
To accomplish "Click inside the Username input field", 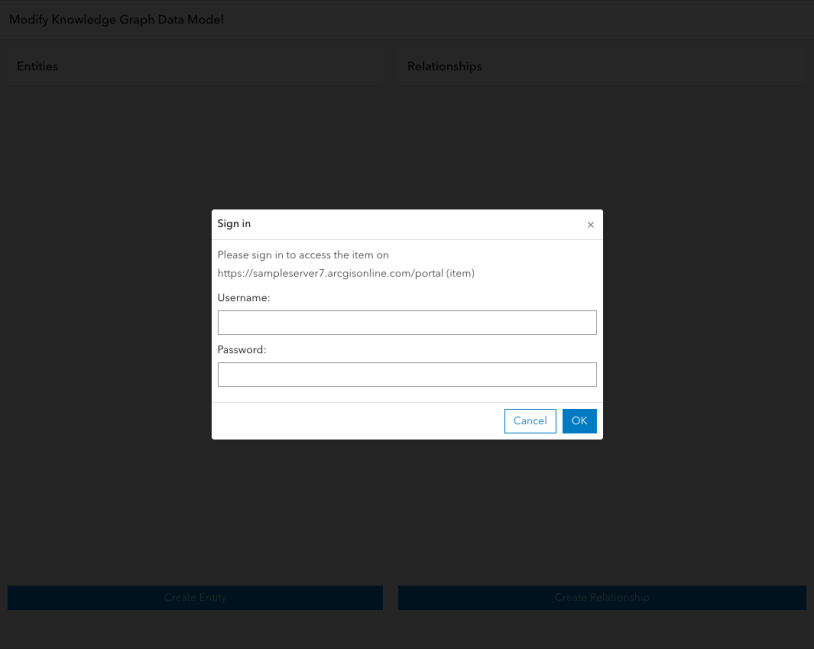I will (406, 322).
